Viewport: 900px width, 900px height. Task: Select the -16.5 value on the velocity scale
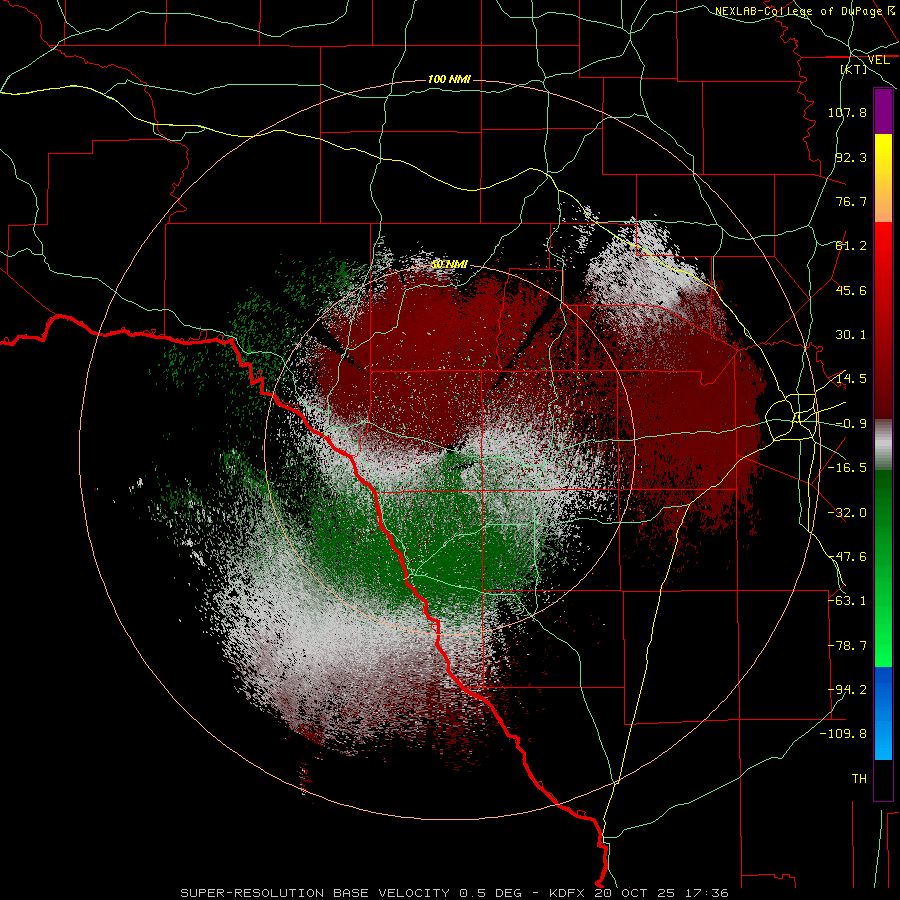(x=847, y=468)
